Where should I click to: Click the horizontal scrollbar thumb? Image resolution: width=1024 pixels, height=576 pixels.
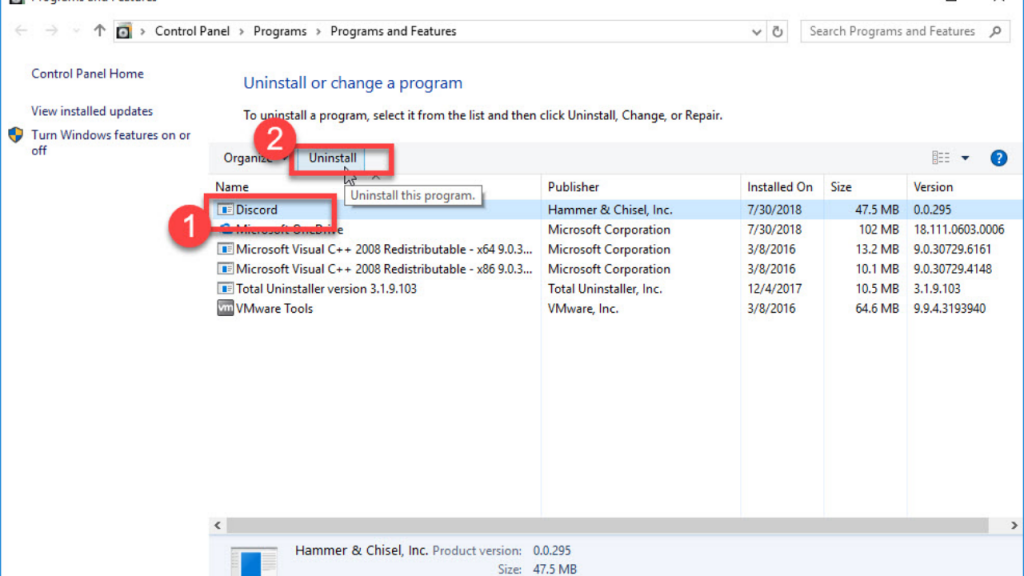tap(607, 525)
